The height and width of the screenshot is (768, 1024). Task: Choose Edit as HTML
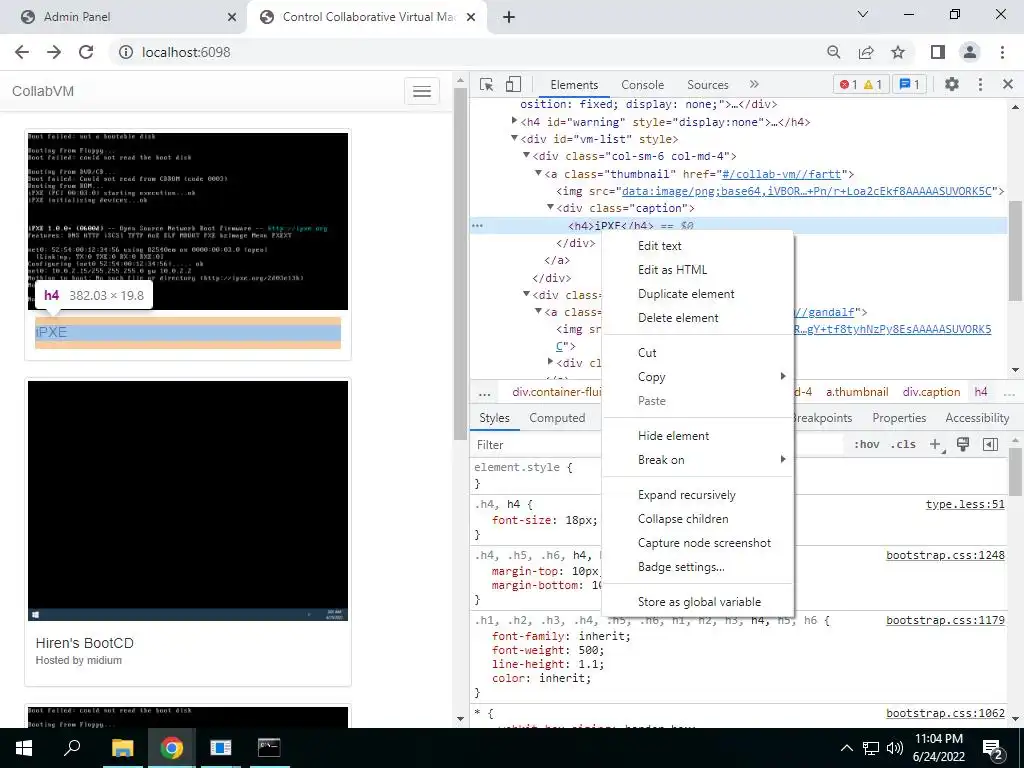697,270
